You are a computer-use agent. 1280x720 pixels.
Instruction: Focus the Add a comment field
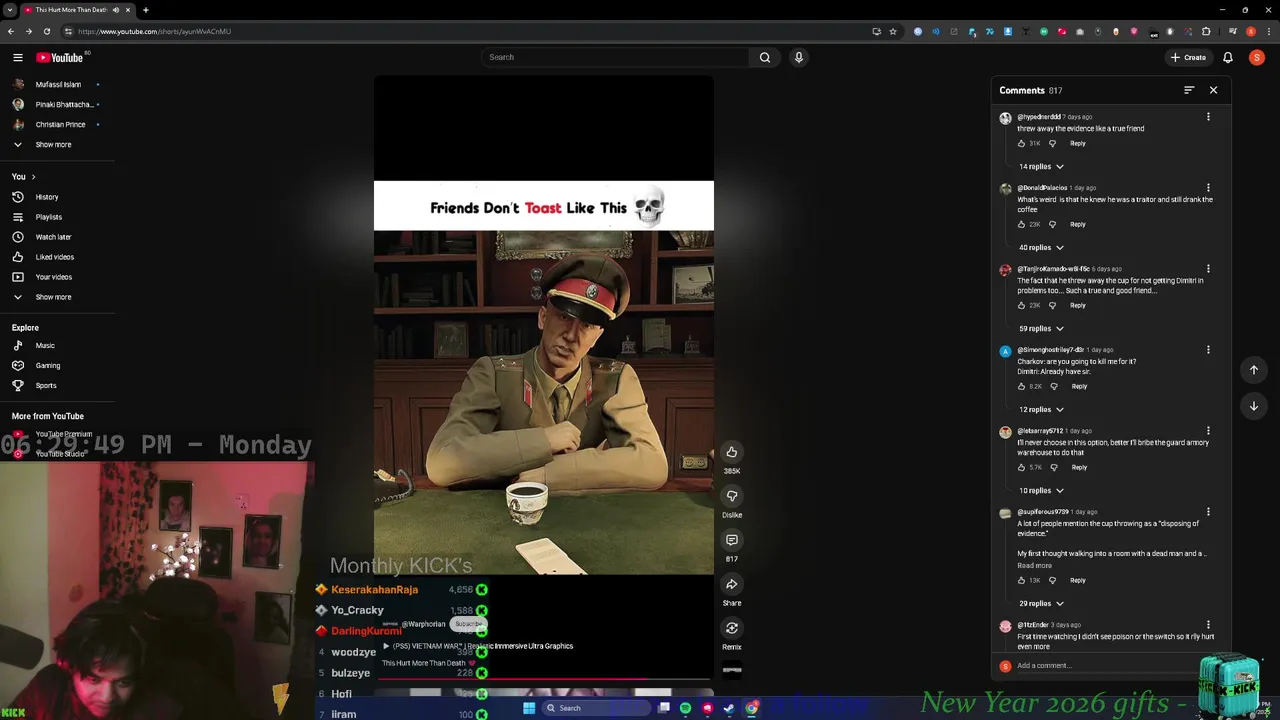(1106, 666)
